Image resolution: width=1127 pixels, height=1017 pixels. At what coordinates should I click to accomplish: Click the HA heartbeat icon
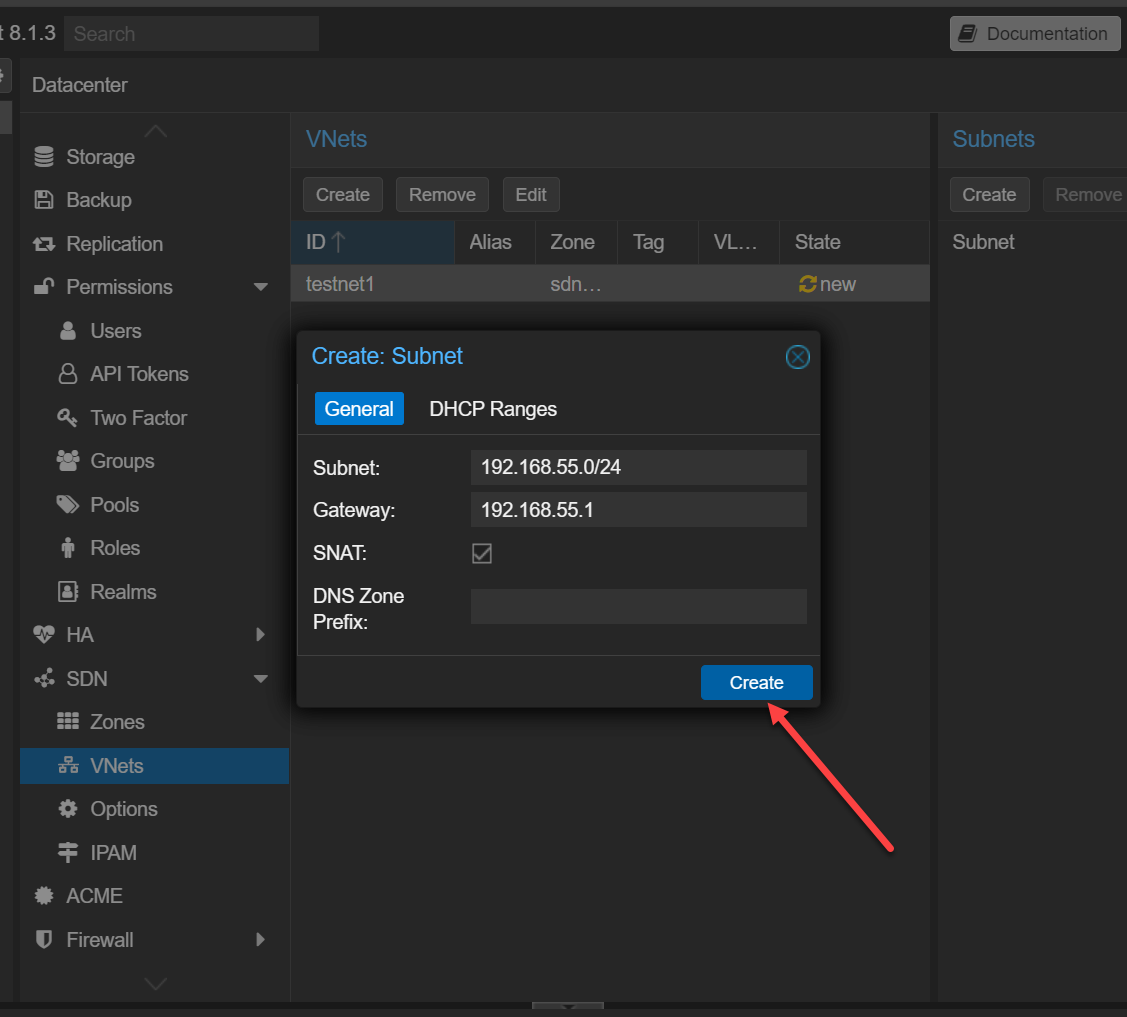pyautogui.click(x=44, y=635)
